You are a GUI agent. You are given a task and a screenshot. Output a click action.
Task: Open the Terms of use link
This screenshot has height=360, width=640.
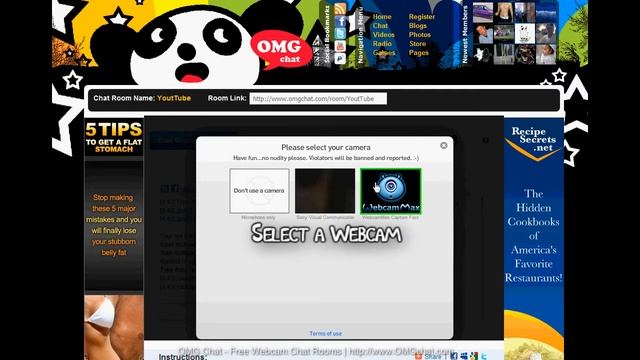[x=325, y=333]
